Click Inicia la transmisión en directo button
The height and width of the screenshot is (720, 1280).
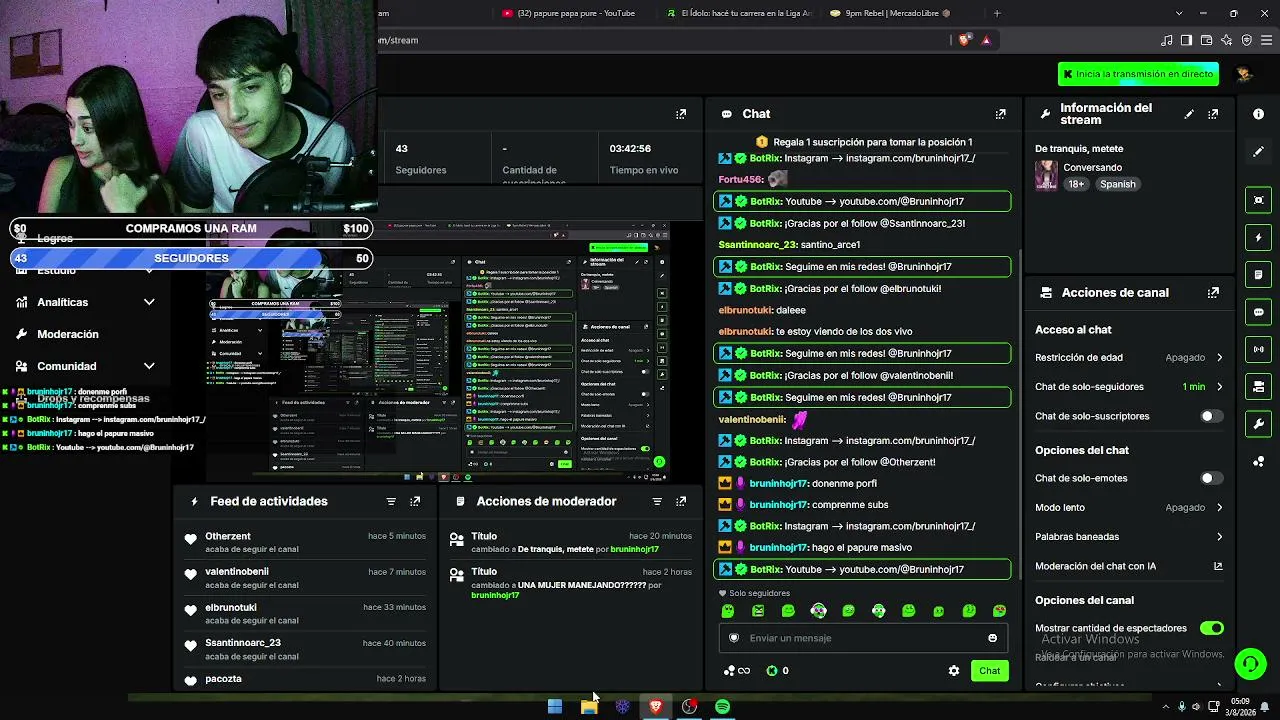click(1138, 74)
